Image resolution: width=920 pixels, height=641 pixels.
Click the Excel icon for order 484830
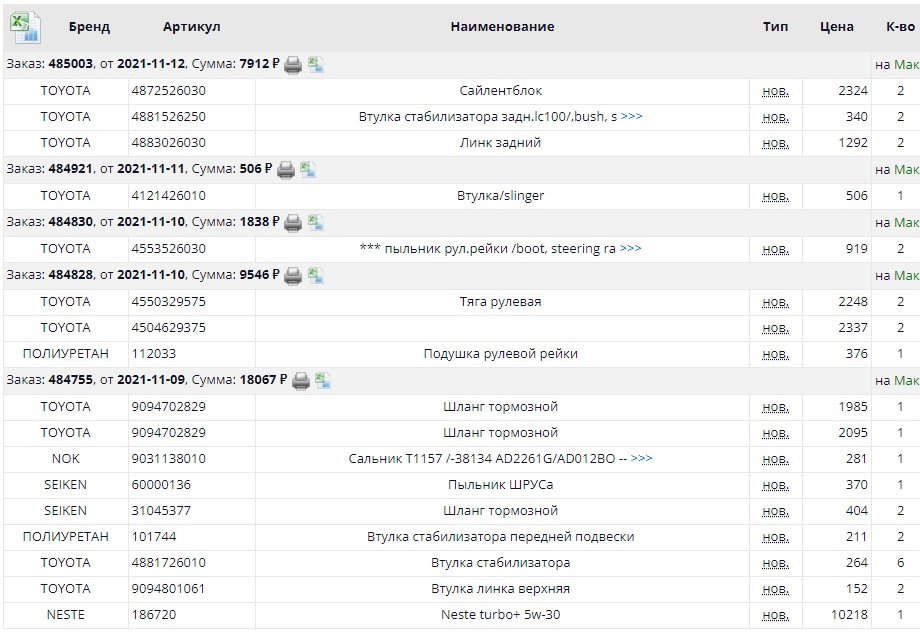click(x=316, y=222)
